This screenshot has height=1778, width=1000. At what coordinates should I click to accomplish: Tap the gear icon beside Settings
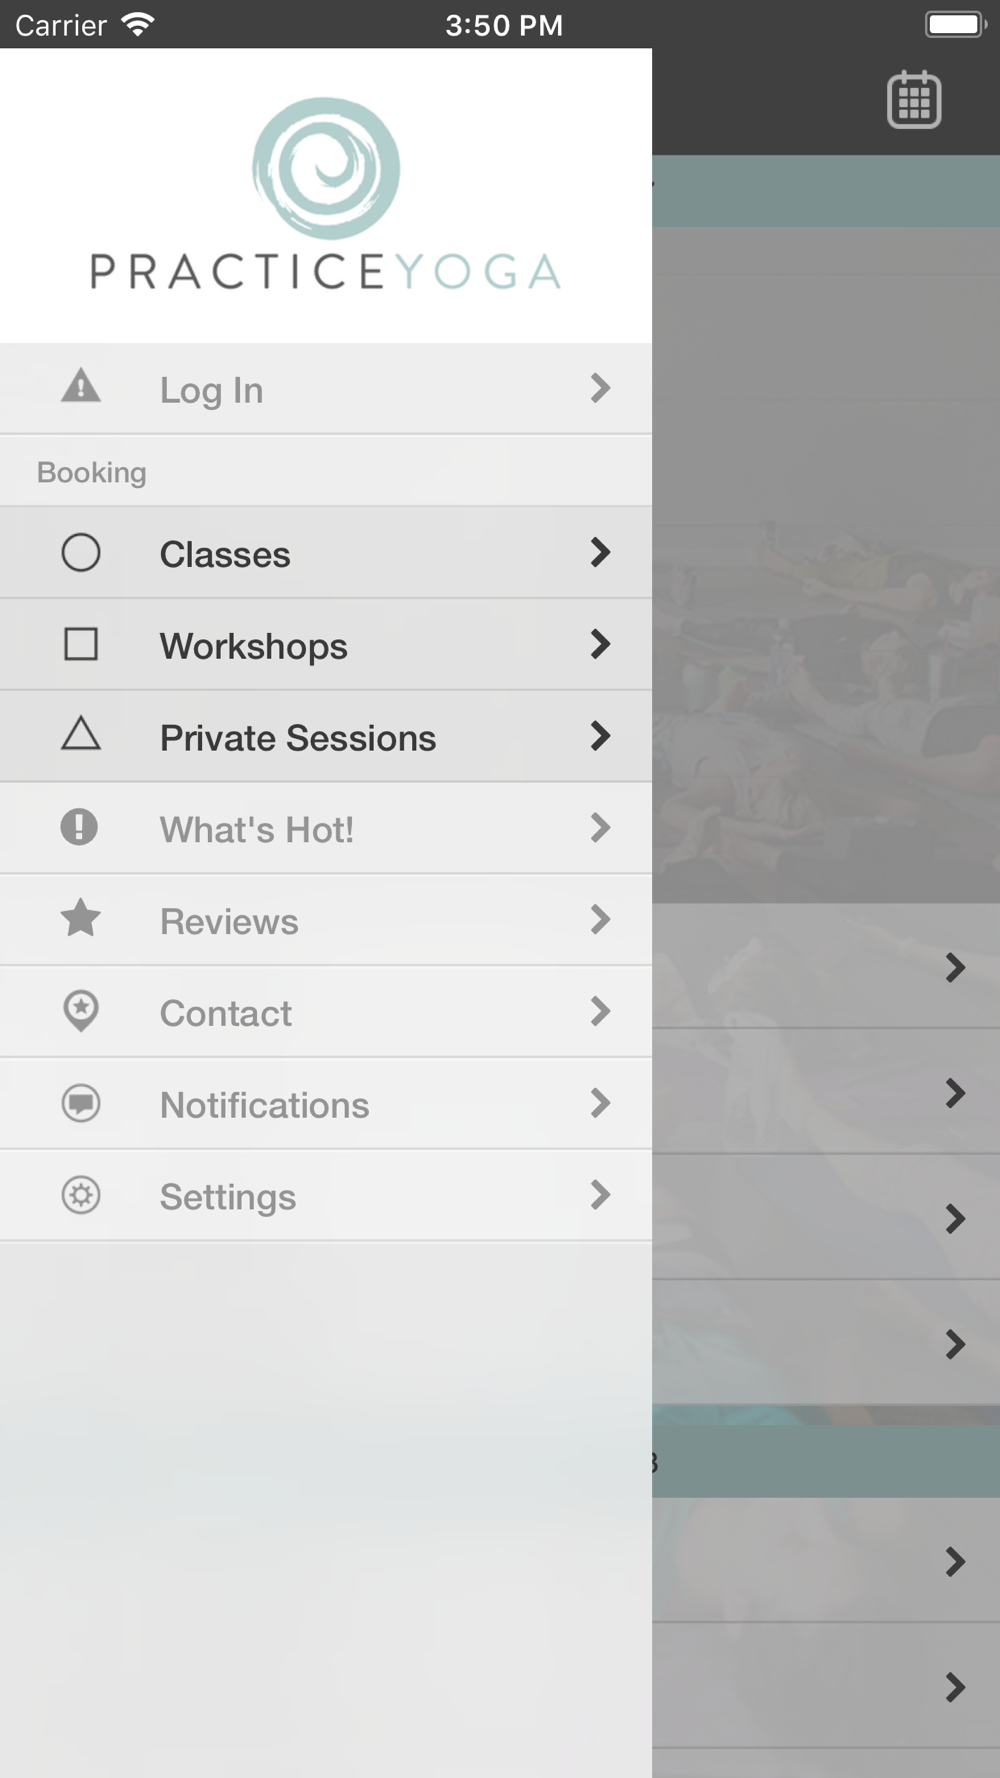81,1195
